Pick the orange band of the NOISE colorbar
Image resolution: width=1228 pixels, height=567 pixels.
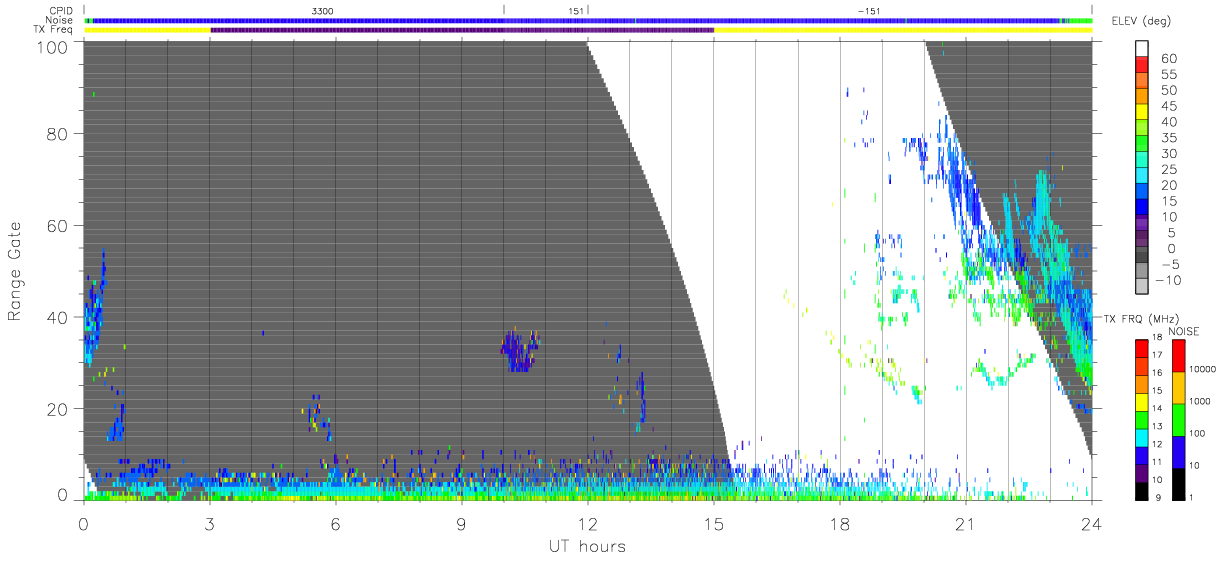(x=1179, y=387)
